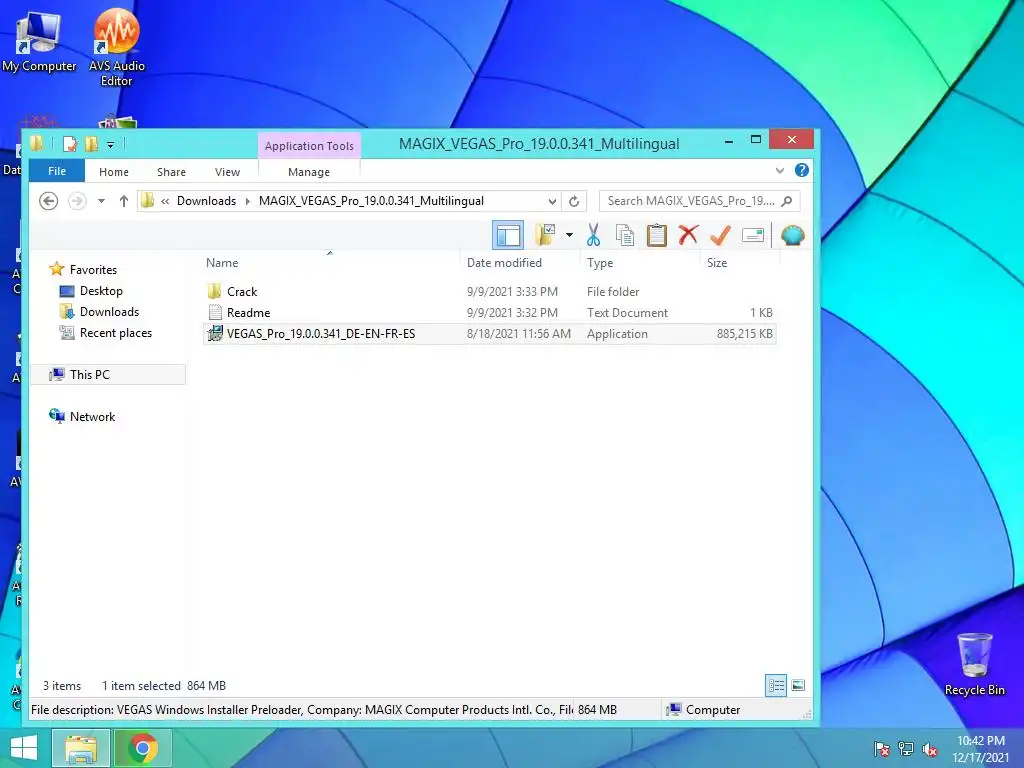Click the Windows Start button

pyautogui.click(x=24, y=748)
